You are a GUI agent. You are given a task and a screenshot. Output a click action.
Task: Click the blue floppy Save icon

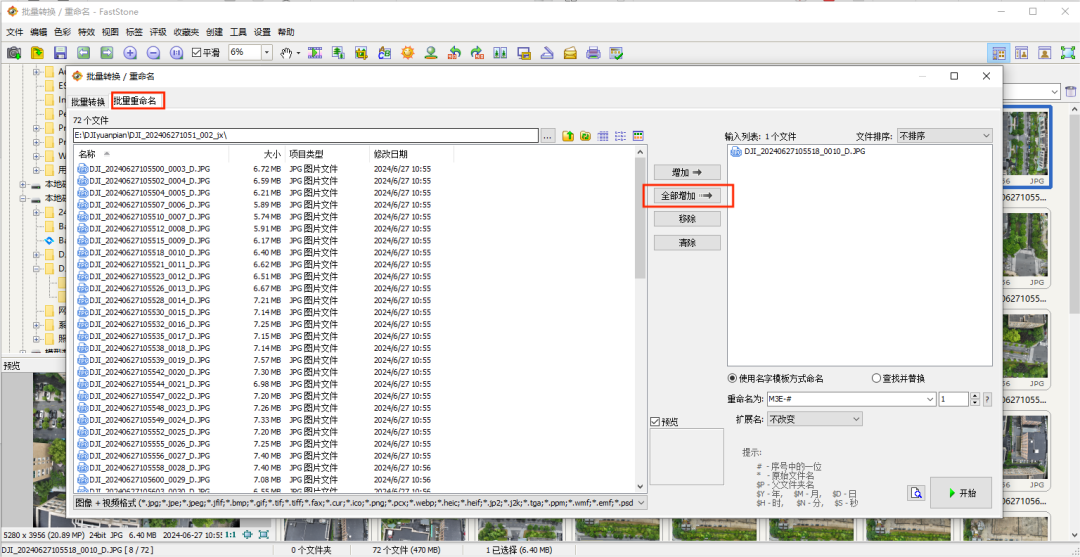60,52
